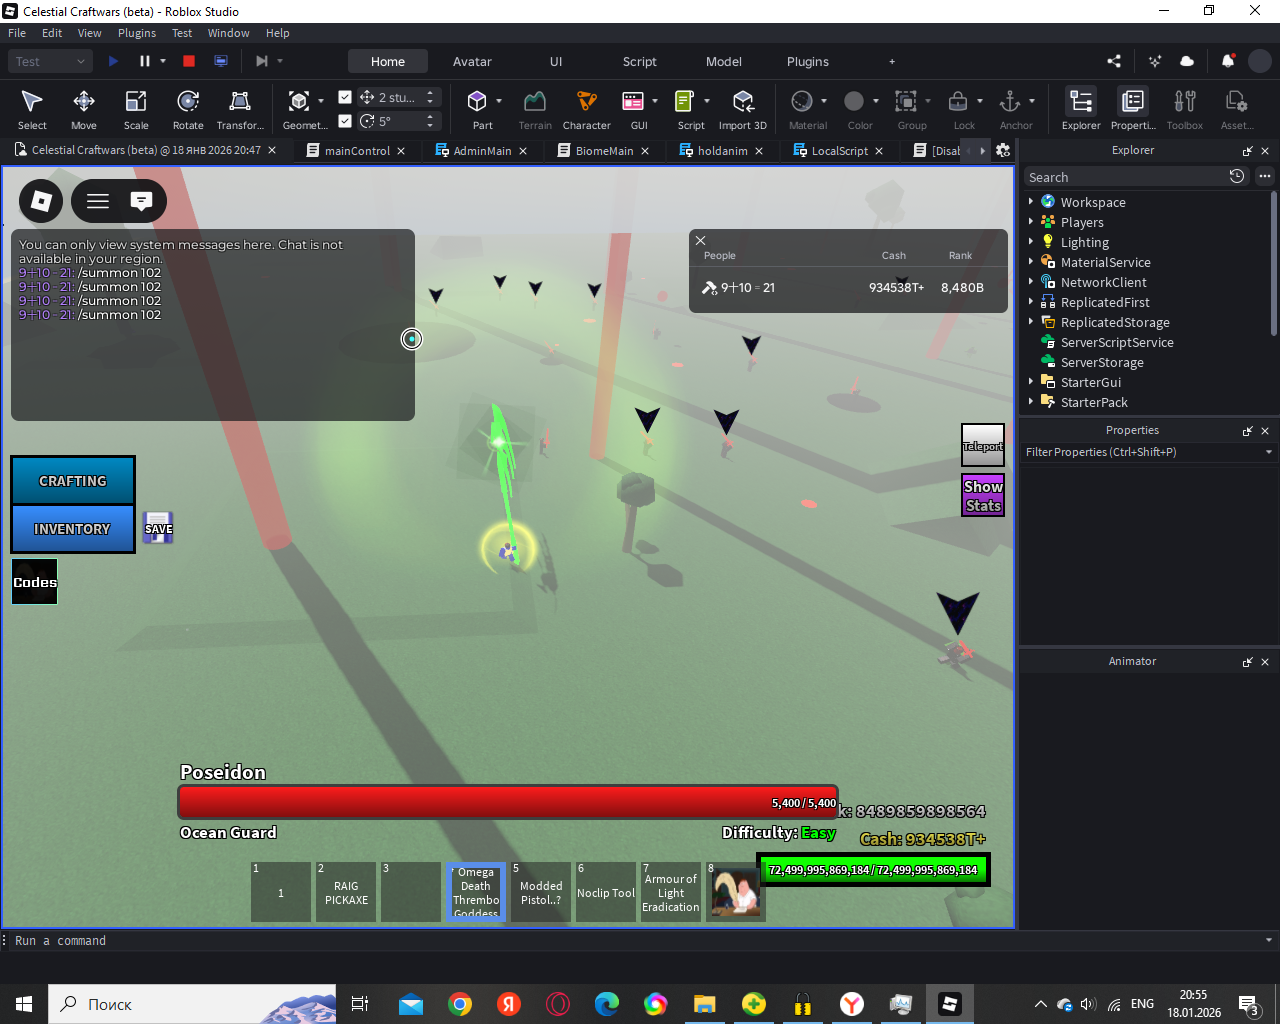Open Google Chrome from the taskbar
1280x1024 pixels.
tap(460, 1004)
